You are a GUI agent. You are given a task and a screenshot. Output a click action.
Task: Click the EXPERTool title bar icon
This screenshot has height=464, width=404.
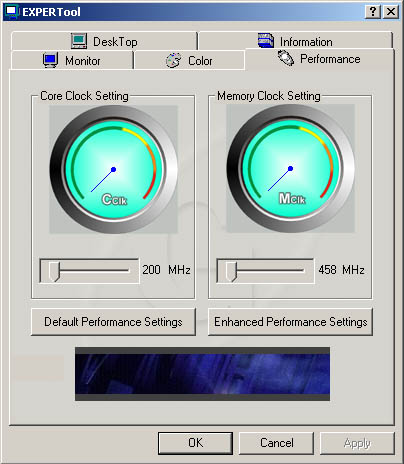point(11,12)
